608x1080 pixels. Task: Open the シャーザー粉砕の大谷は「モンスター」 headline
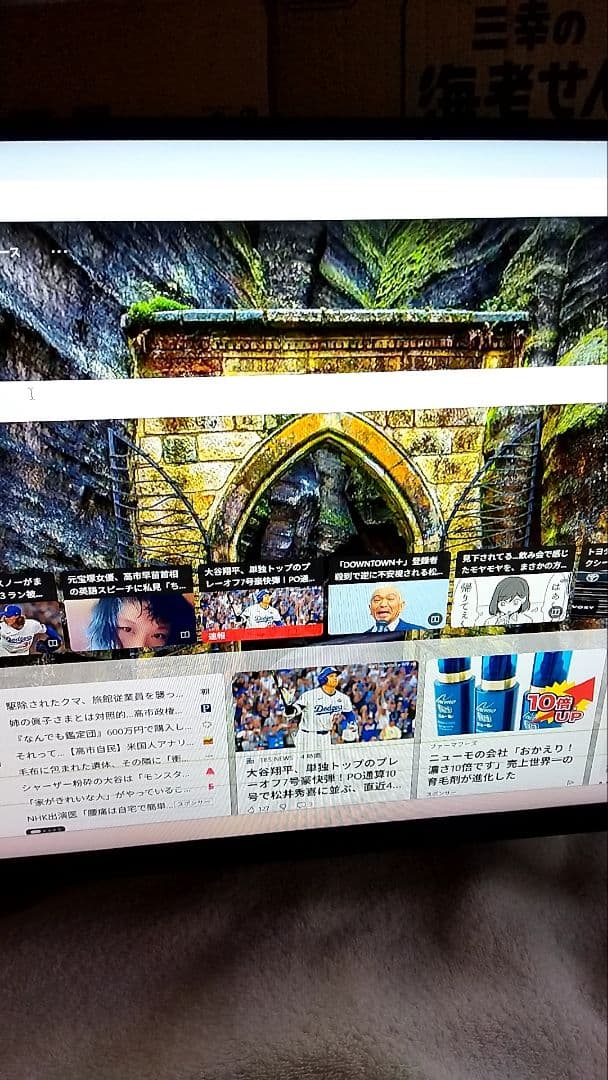point(105,787)
